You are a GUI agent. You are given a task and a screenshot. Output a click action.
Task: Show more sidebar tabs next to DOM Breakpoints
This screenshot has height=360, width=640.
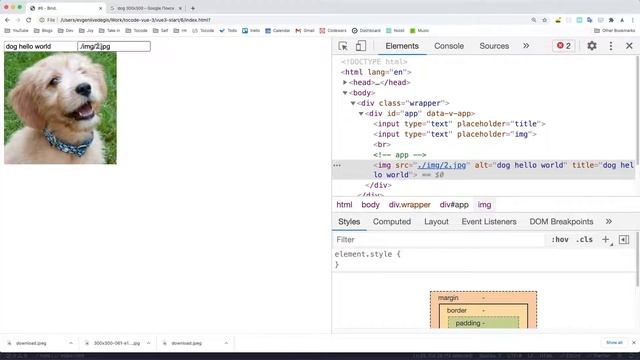coord(609,222)
